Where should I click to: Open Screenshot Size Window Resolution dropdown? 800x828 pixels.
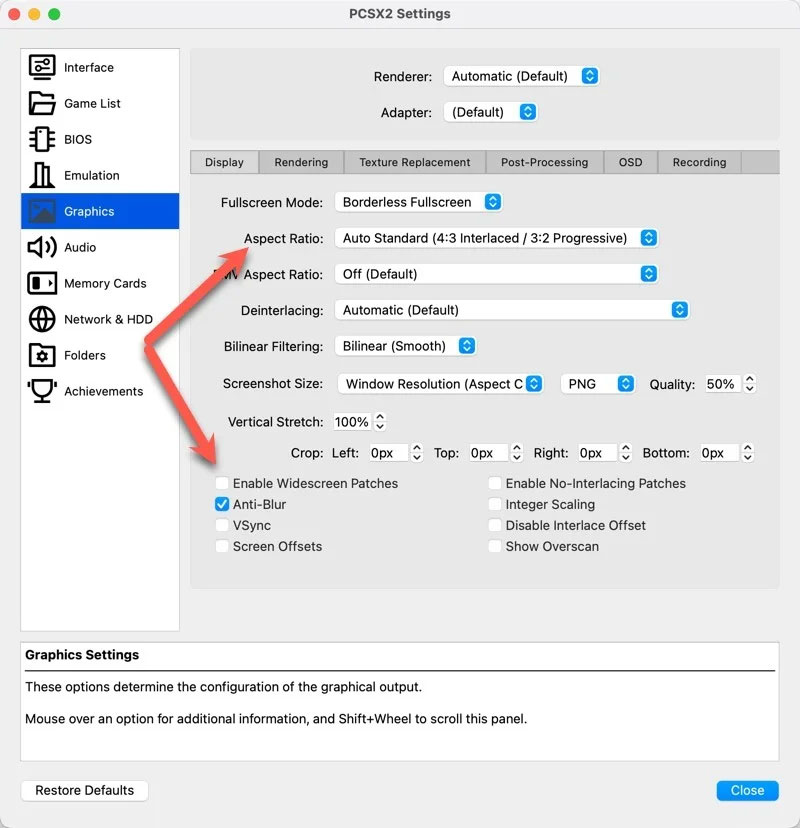pos(440,384)
